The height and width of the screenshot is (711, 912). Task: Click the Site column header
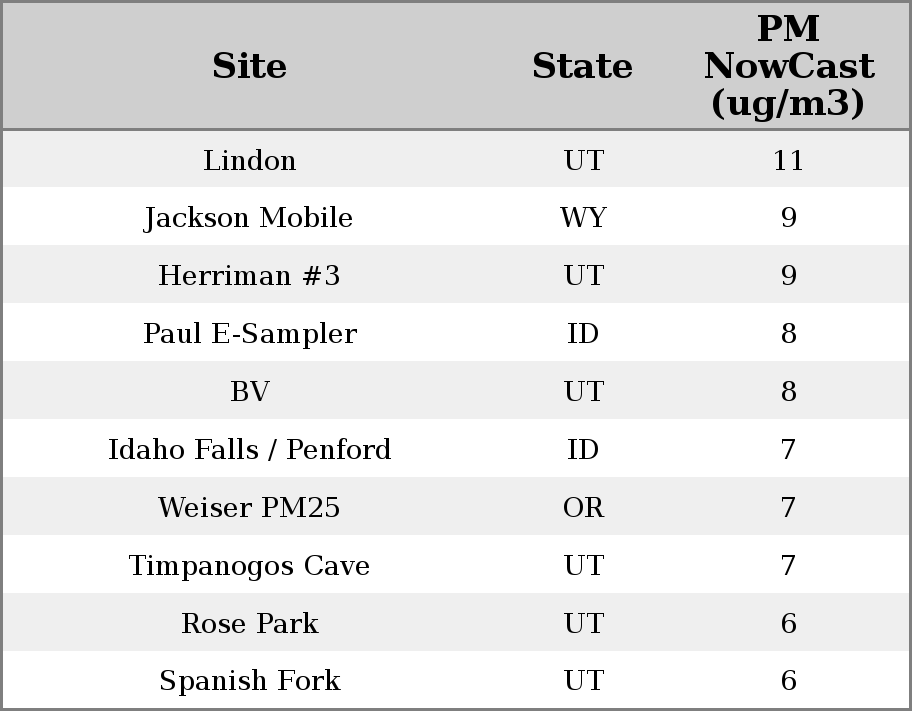(x=249, y=67)
